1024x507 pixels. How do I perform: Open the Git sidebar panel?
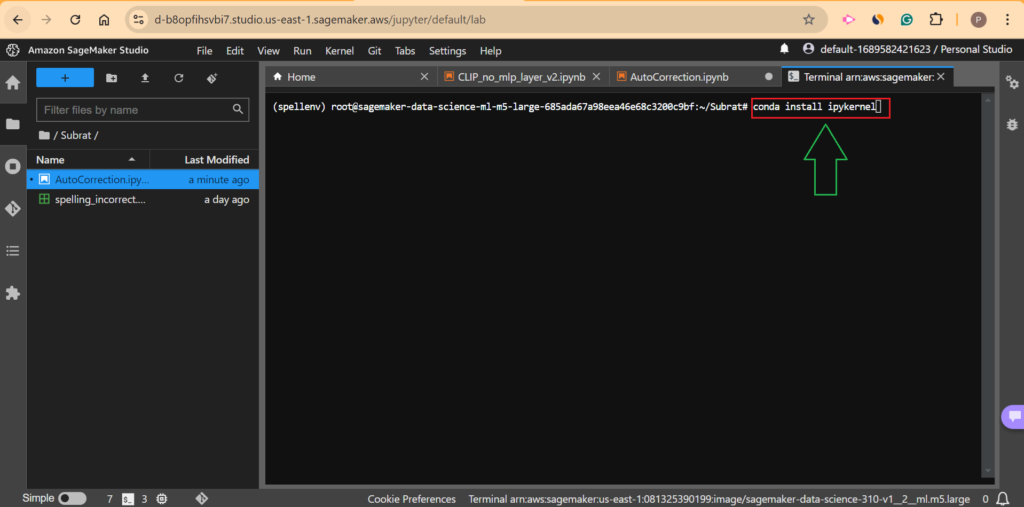(x=13, y=208)
